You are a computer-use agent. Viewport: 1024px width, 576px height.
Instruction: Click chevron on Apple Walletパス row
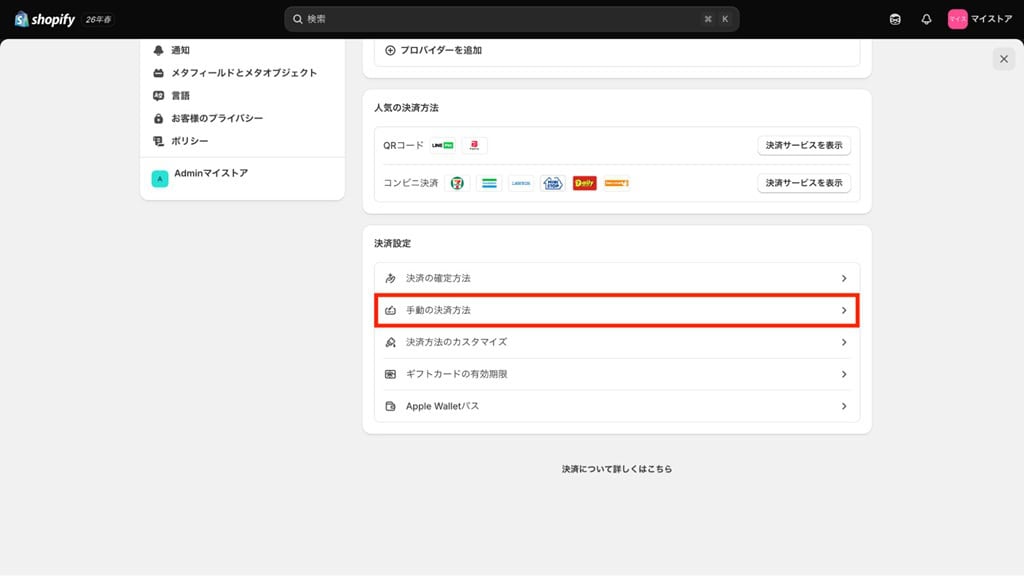tap(844, 406)
